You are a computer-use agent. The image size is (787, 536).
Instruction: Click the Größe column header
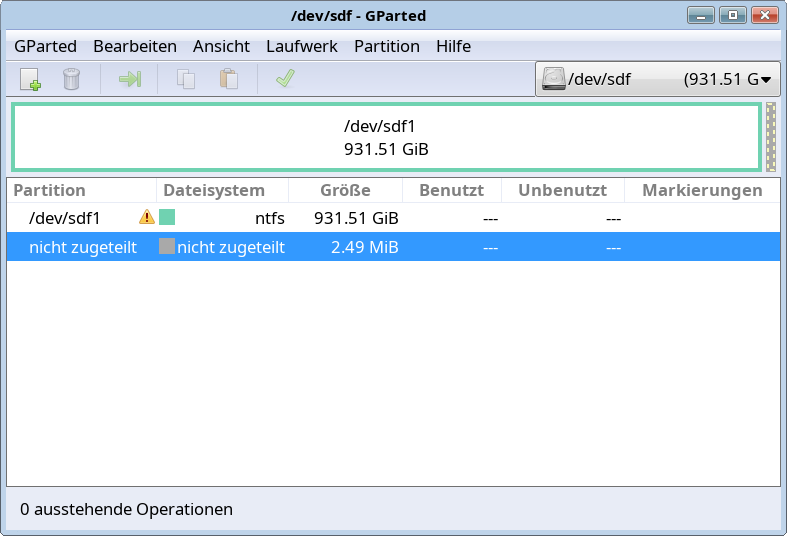pyautogui.click(x=345, y=190)
